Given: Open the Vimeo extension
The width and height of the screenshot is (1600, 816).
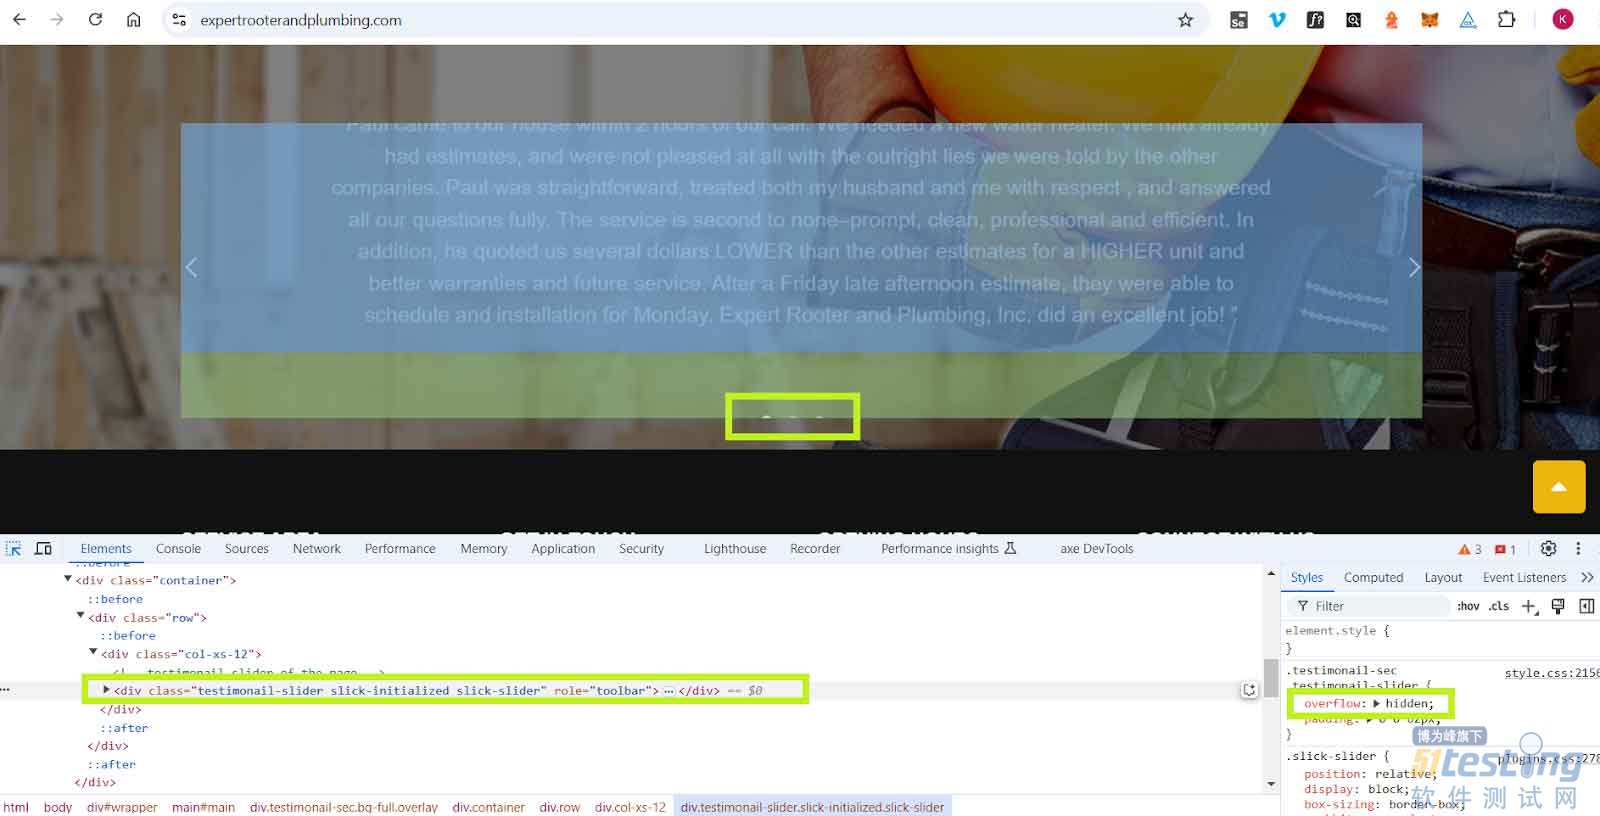Looking at the screenshot, I should point(1277,20).
